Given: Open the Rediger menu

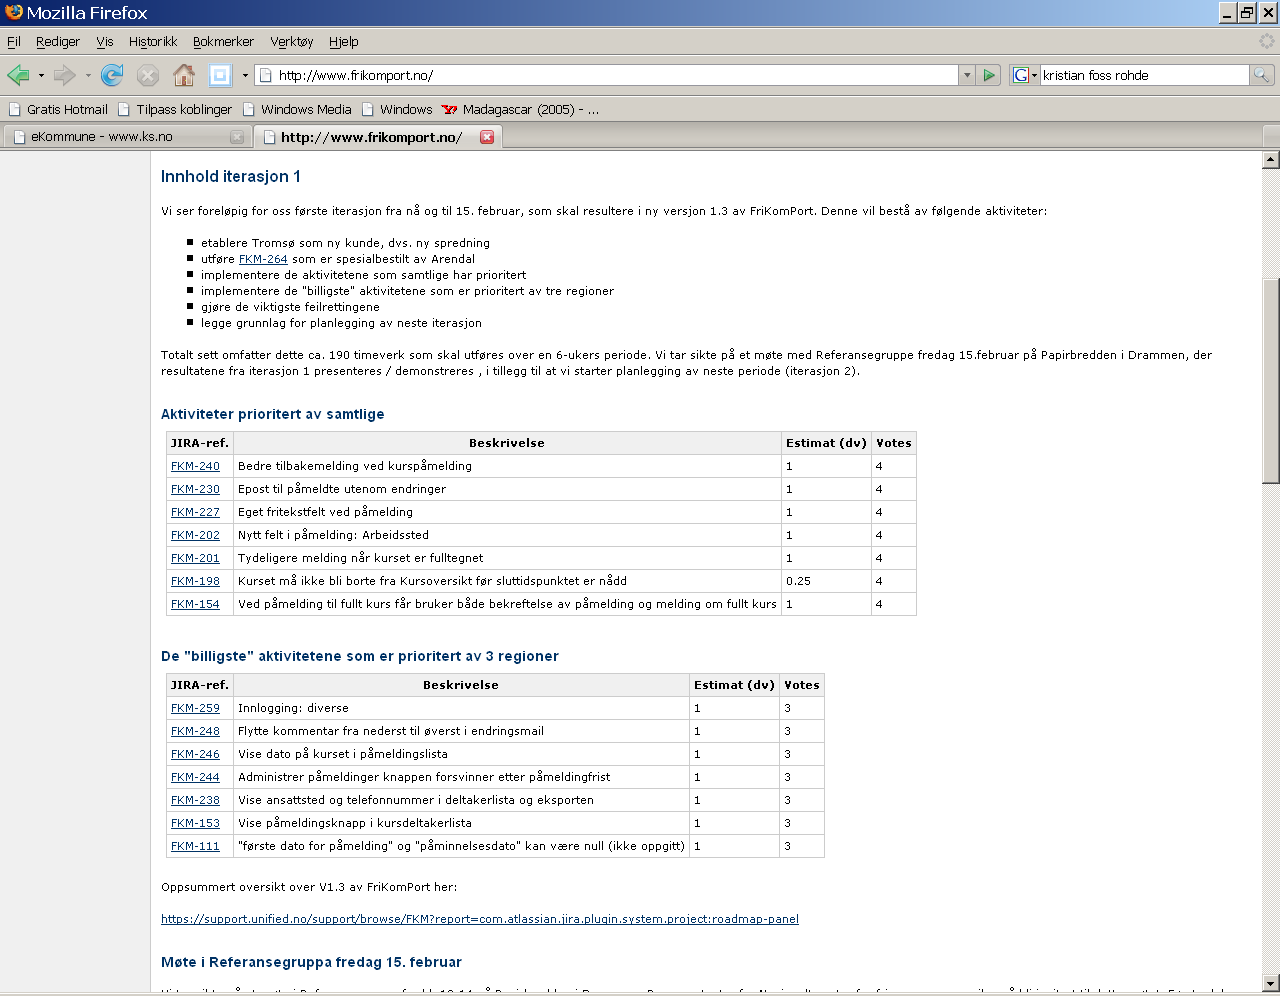Looking at the screenshot, I should coord(58,41).
